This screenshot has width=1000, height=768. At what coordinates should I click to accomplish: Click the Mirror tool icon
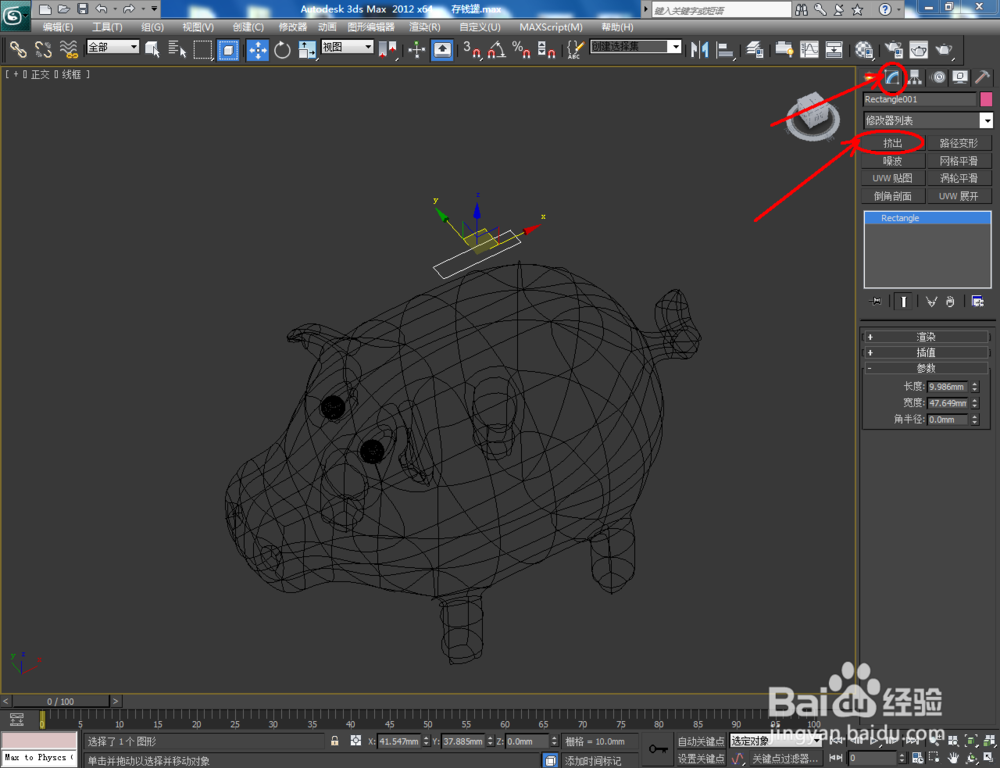[700, 49]
